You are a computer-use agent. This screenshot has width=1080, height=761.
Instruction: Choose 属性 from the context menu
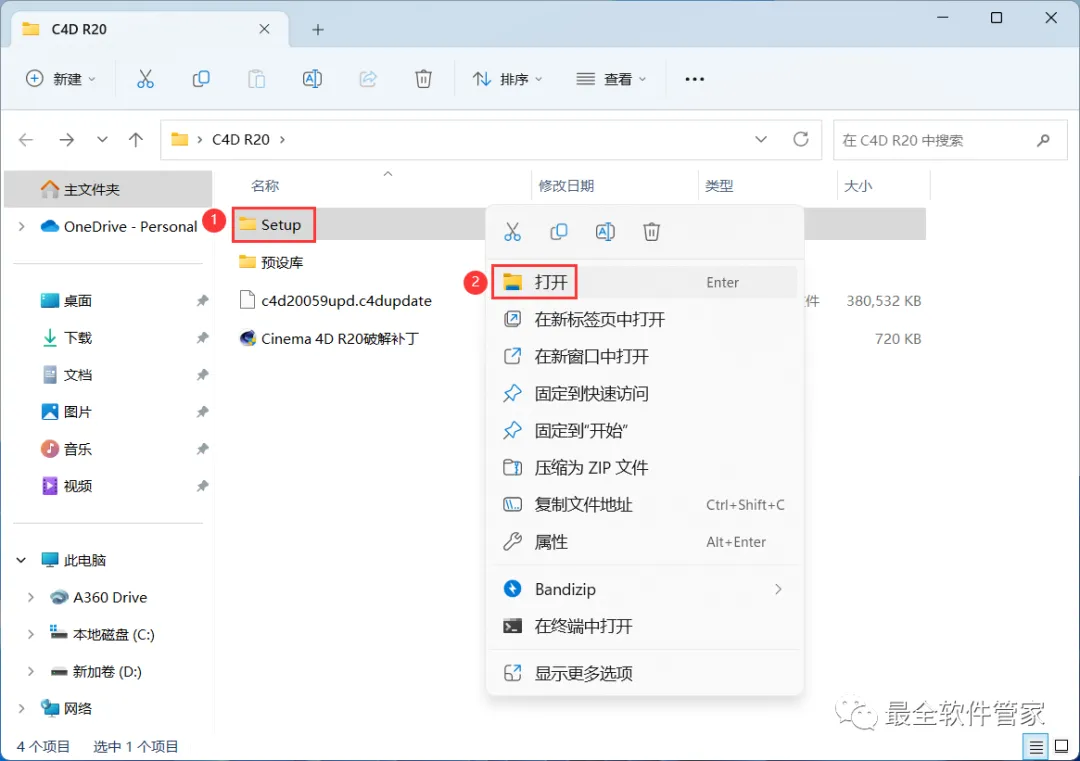644,542
